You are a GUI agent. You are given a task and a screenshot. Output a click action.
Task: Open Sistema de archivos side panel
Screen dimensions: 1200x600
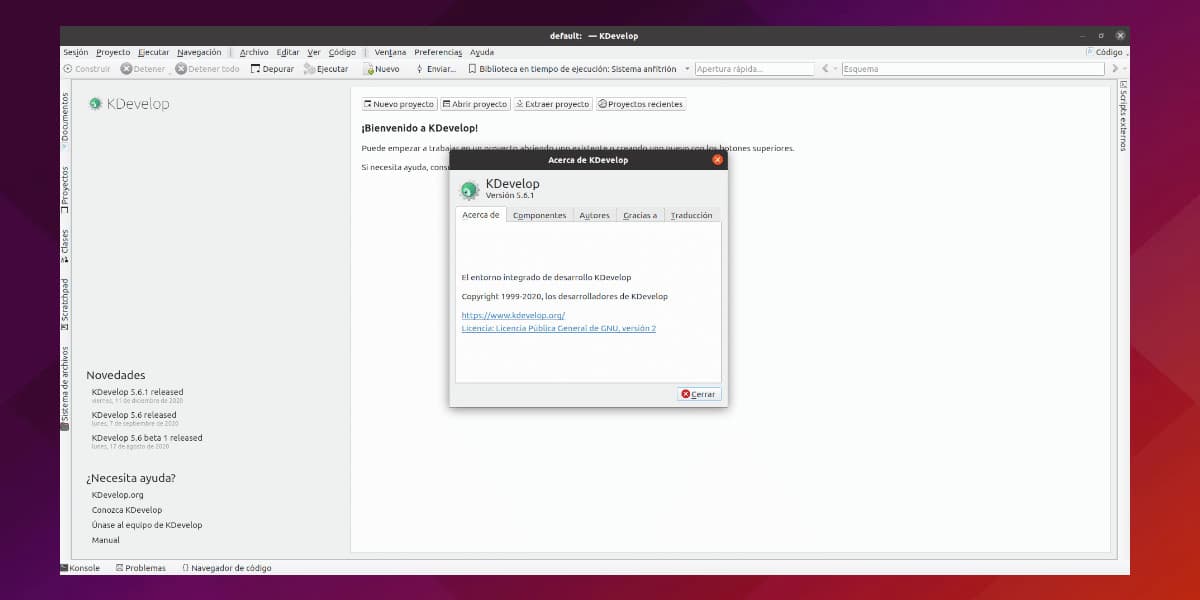tap(65, 387)
